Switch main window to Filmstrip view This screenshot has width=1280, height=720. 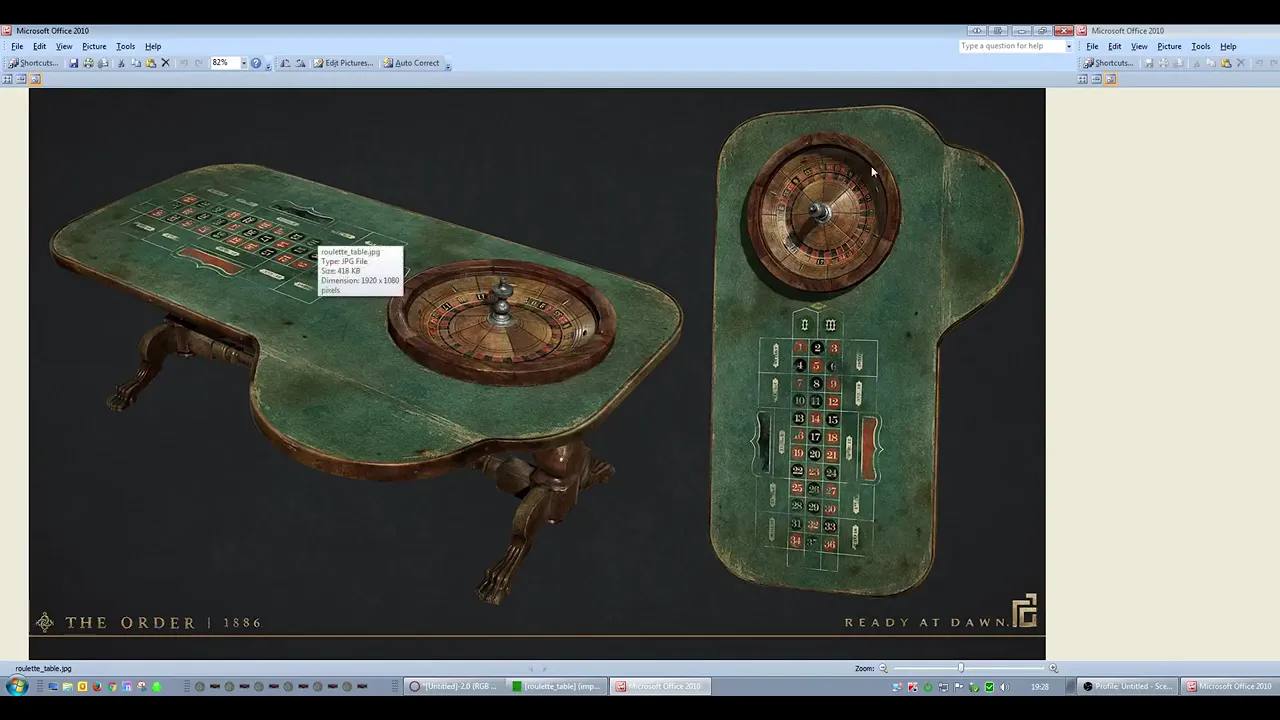pos(21,79)
